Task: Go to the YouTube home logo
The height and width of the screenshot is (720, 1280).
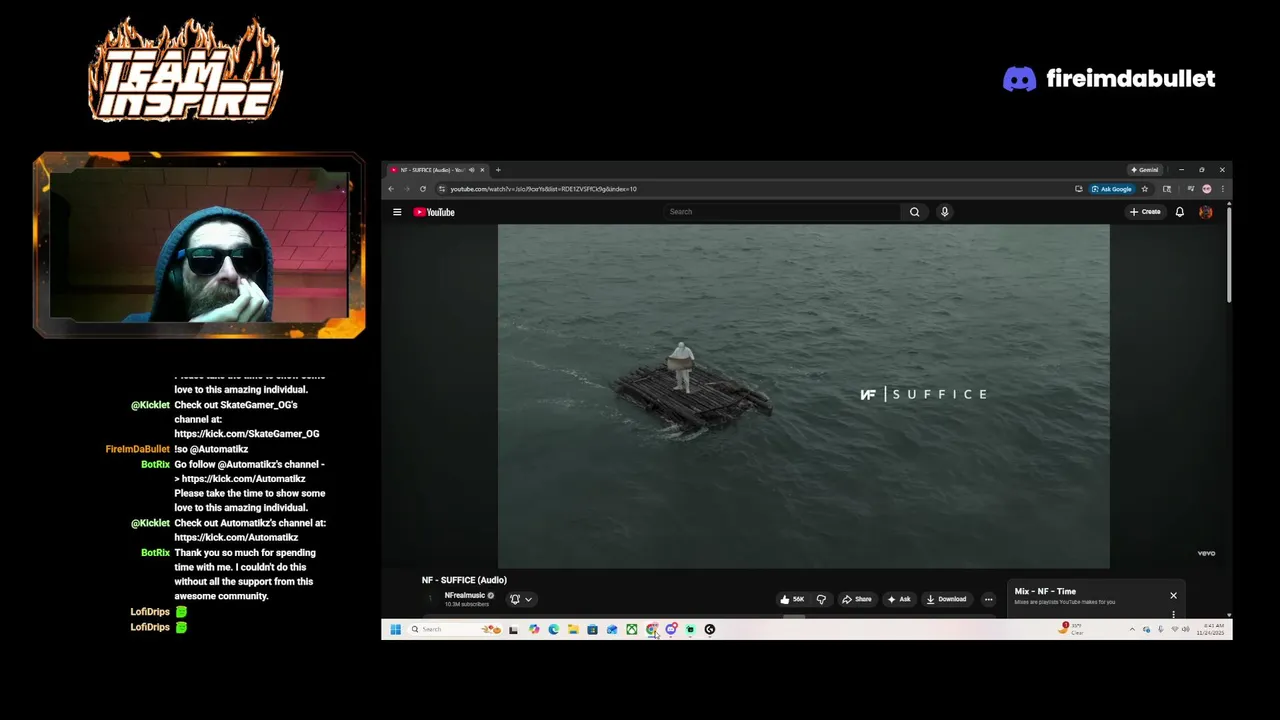Action: (x=434, y=212)
